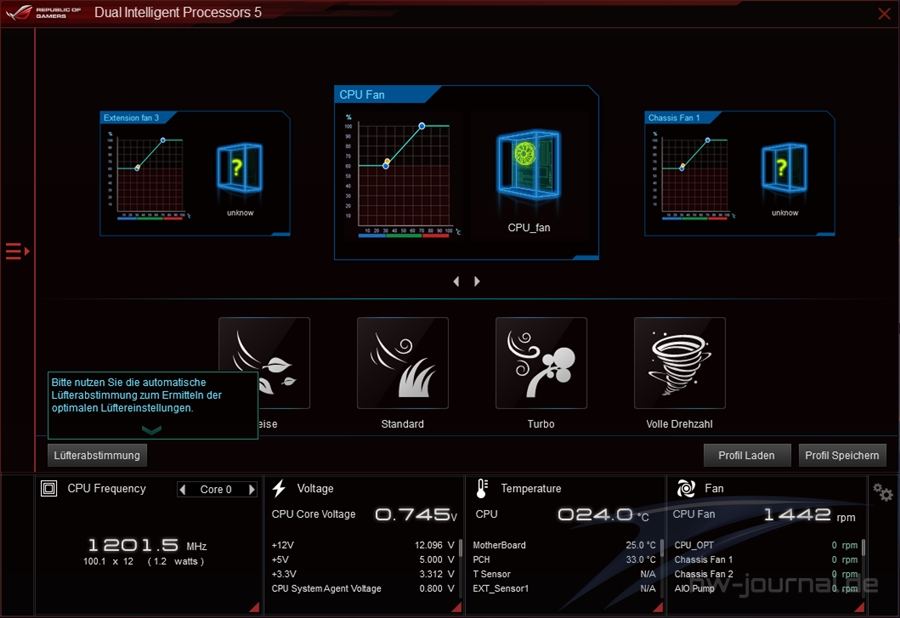Click the Lüfterabstimmung button
Image resolution: width=900 pixels, height=618 pixels.
pyautogui.click(x=97, y=456)
